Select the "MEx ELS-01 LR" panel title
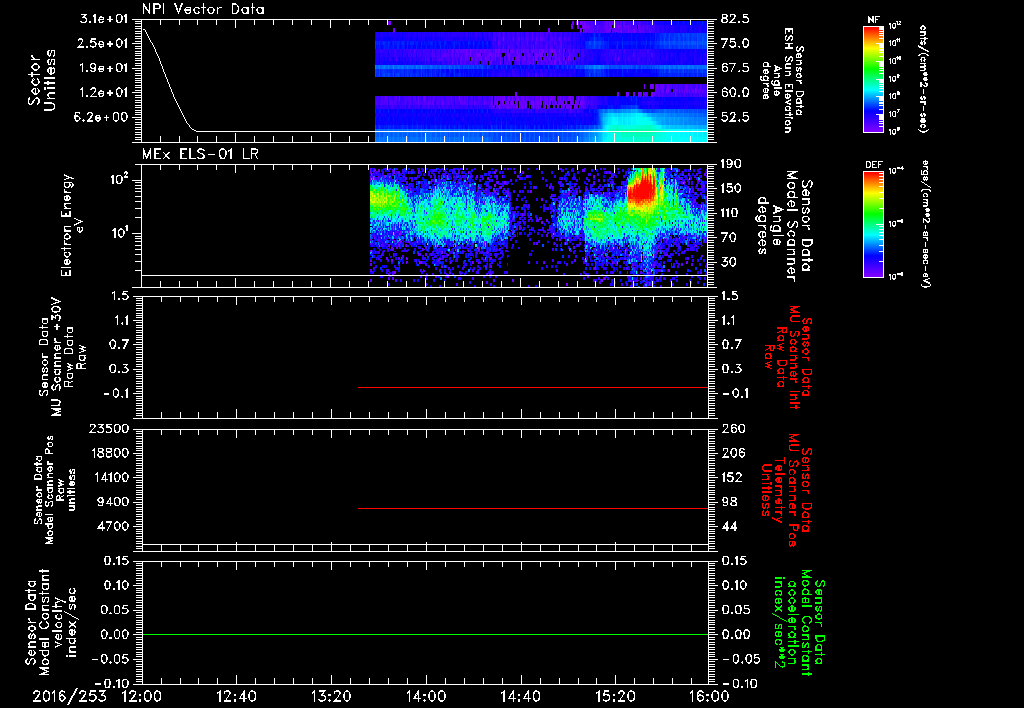This screenshot has width=1024, height=708. [x=199, y=154]
